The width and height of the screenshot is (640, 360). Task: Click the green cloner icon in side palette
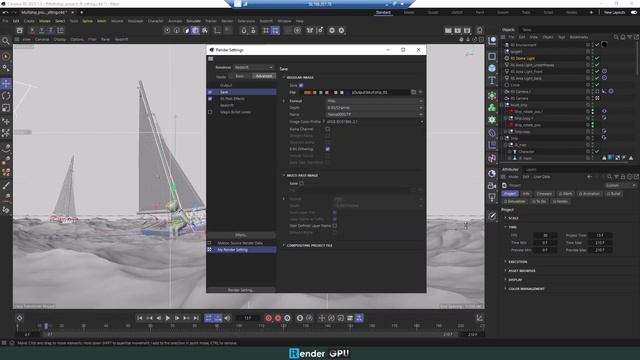[x=492, y=108]
